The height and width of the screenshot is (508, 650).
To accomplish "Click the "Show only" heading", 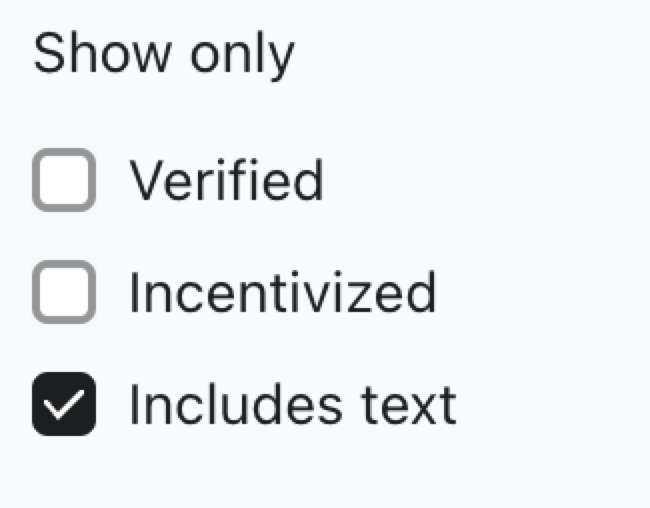I will click(164, 54).
